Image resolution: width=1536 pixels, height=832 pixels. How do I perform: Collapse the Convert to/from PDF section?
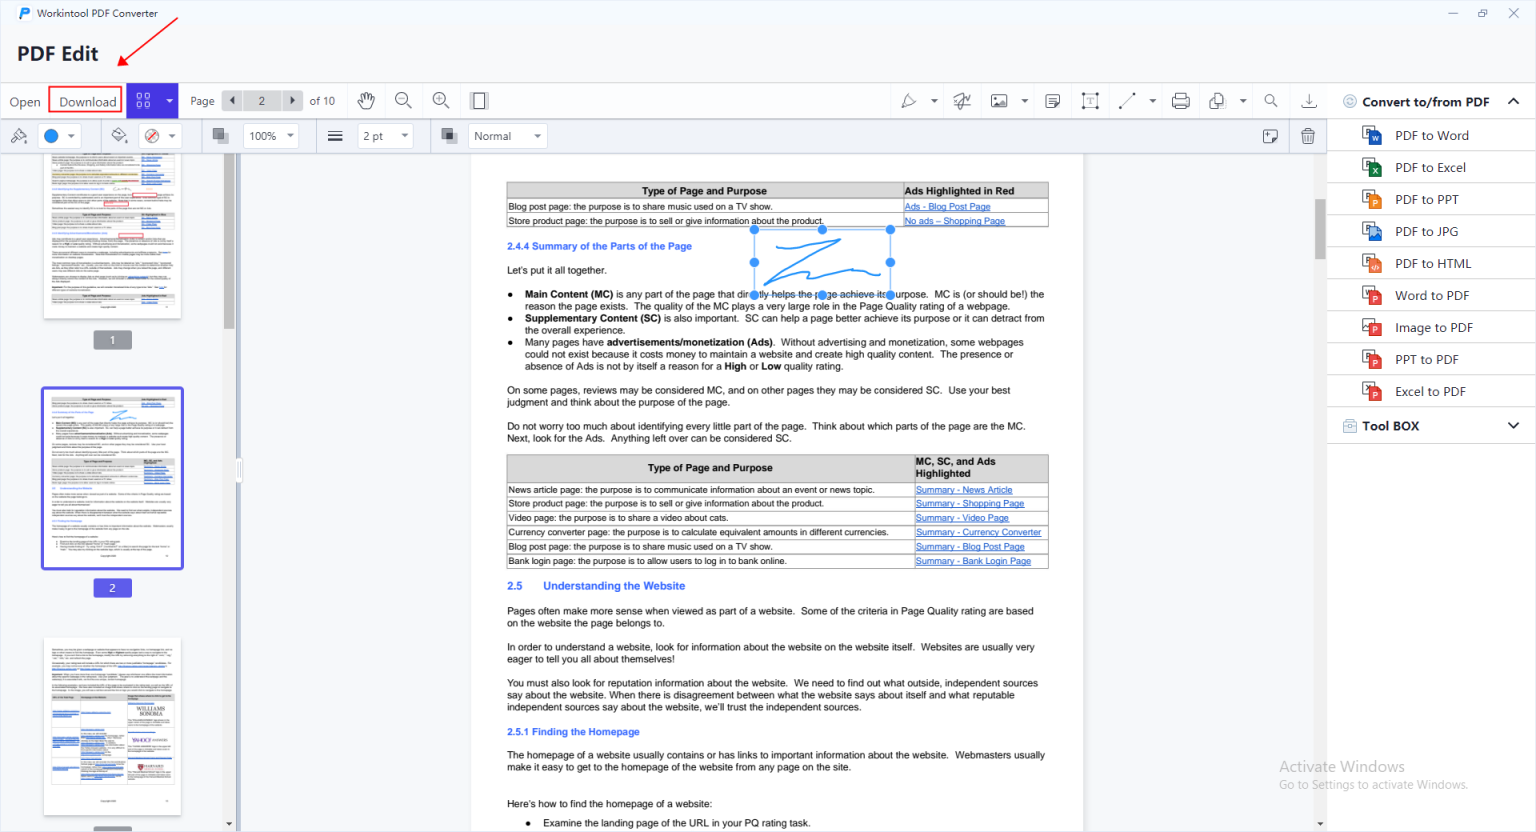point(1513,101)
